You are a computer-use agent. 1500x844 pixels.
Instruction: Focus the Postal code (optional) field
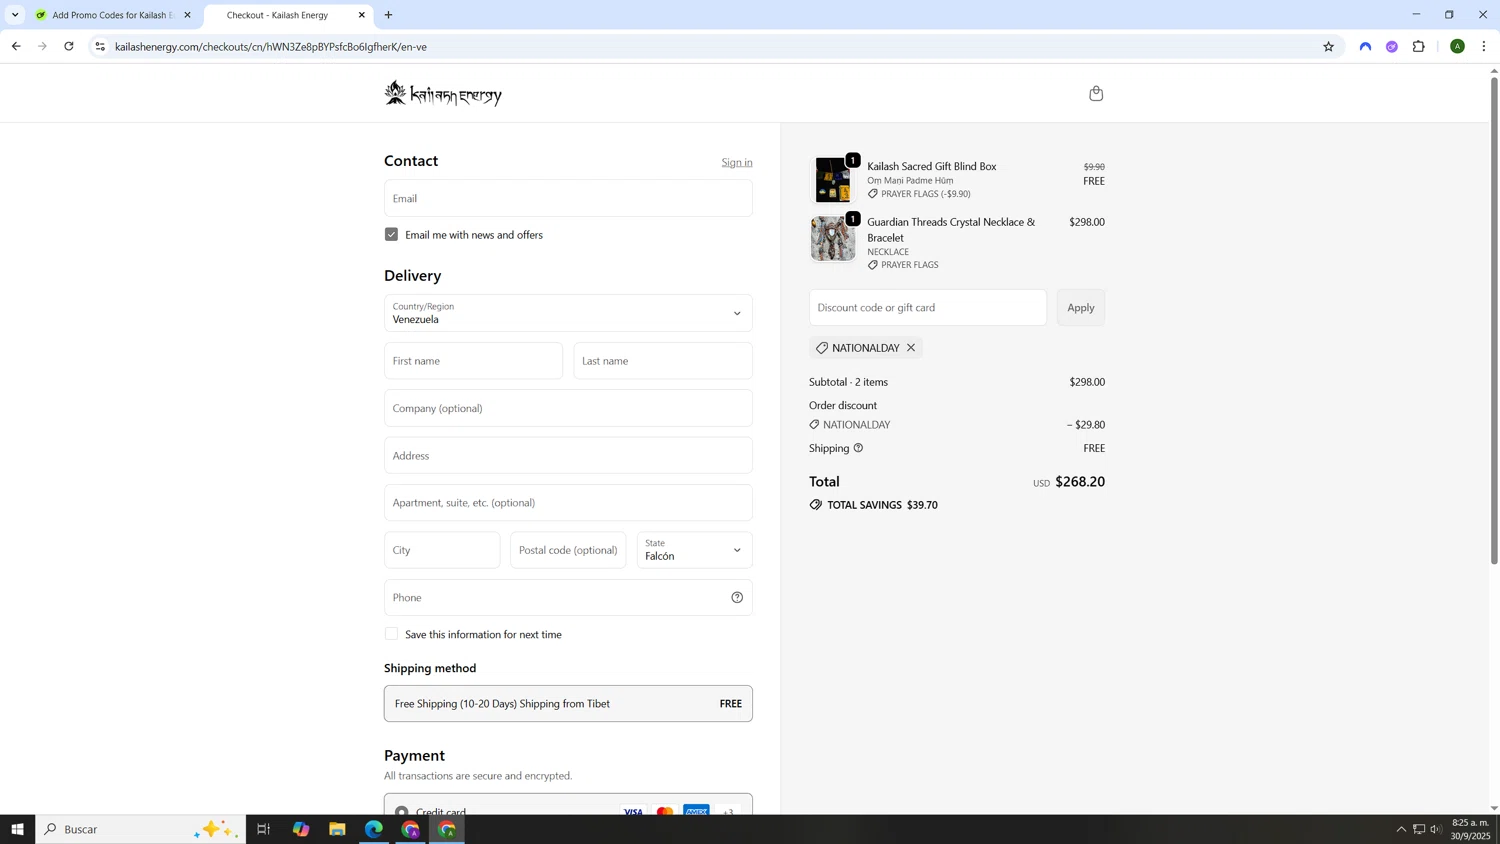pos(568,550)
